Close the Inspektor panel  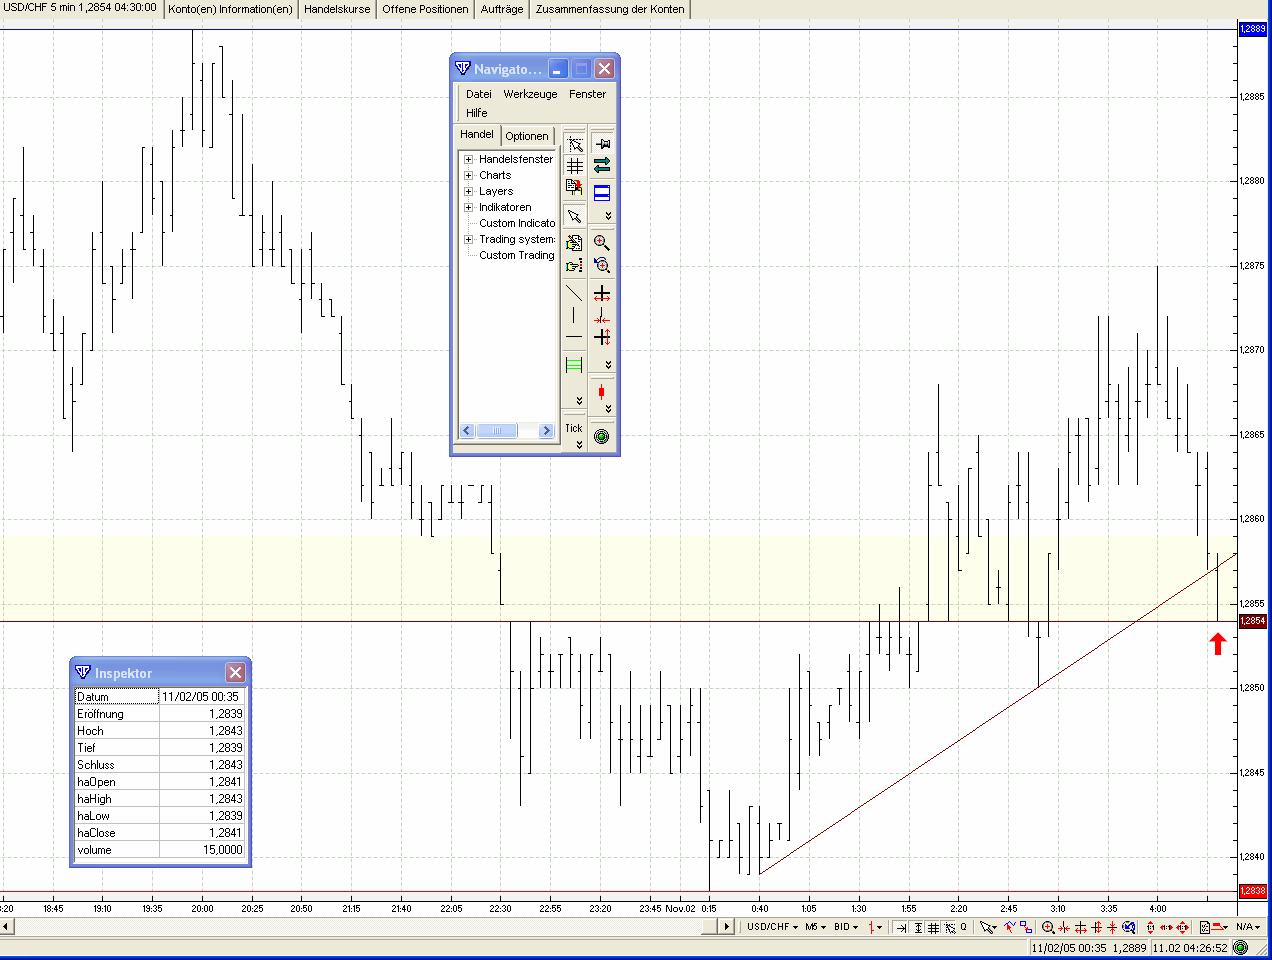[235, 673]
